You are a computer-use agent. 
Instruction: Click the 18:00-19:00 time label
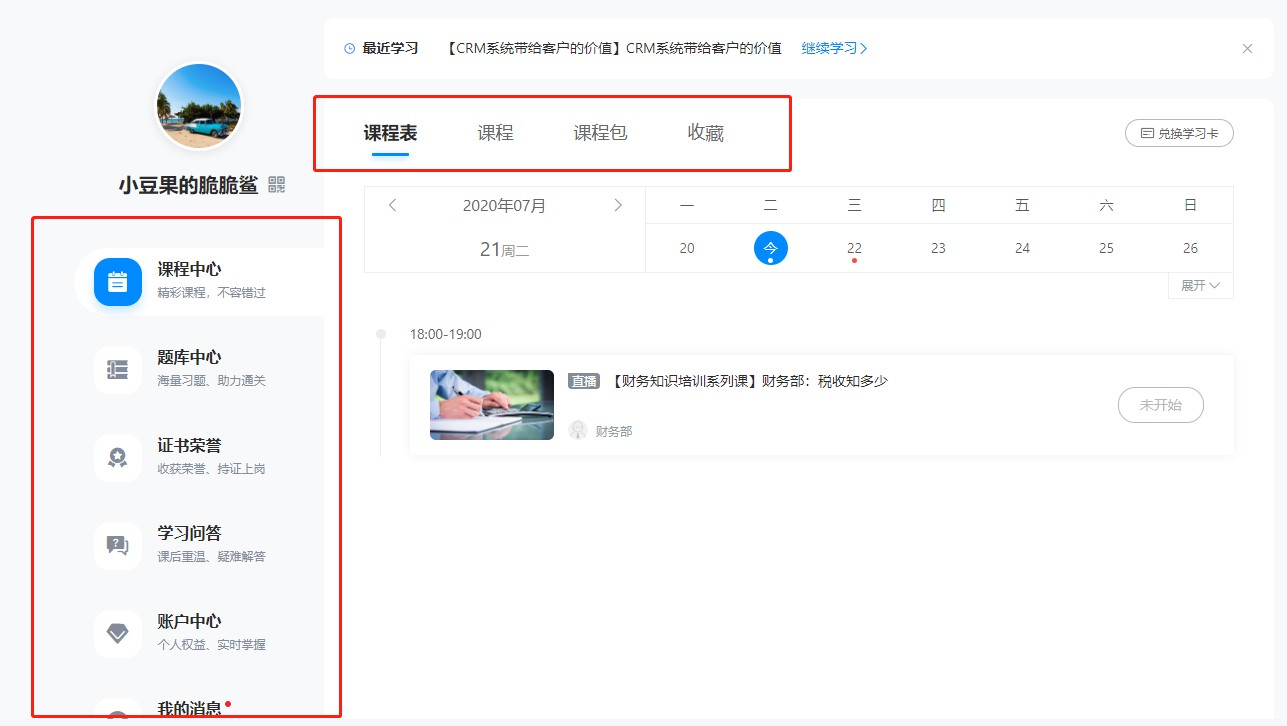[x=445, y=334]
